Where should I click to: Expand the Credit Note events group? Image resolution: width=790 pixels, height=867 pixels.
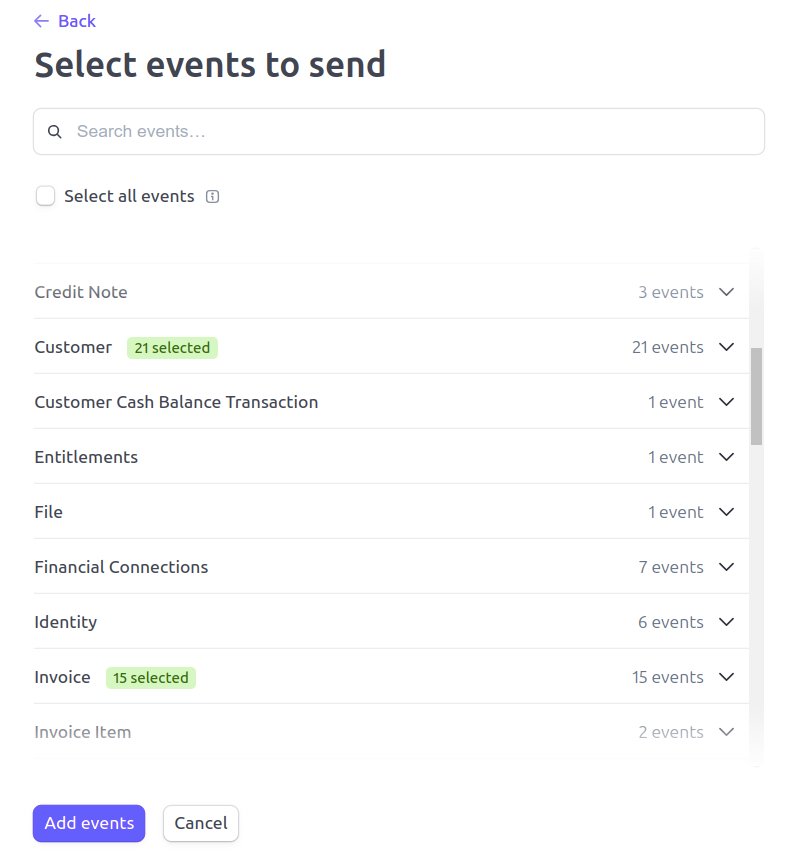coord(727,293)
